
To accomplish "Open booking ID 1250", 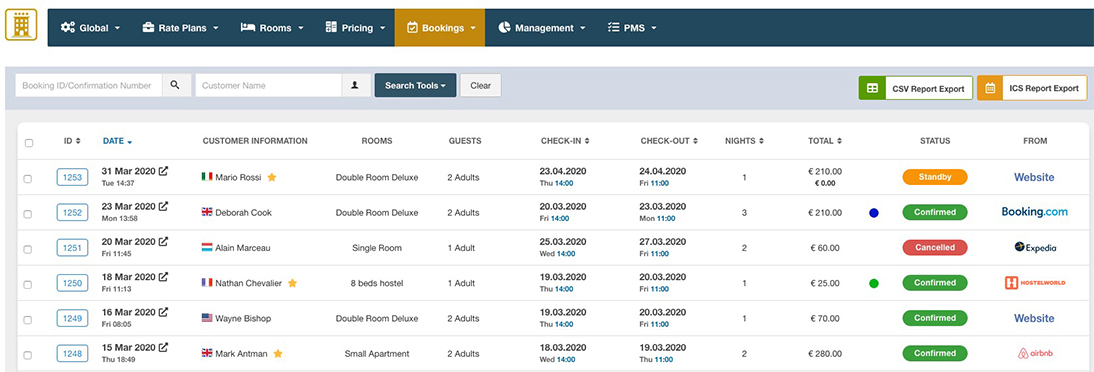I will tap(73, 283).
